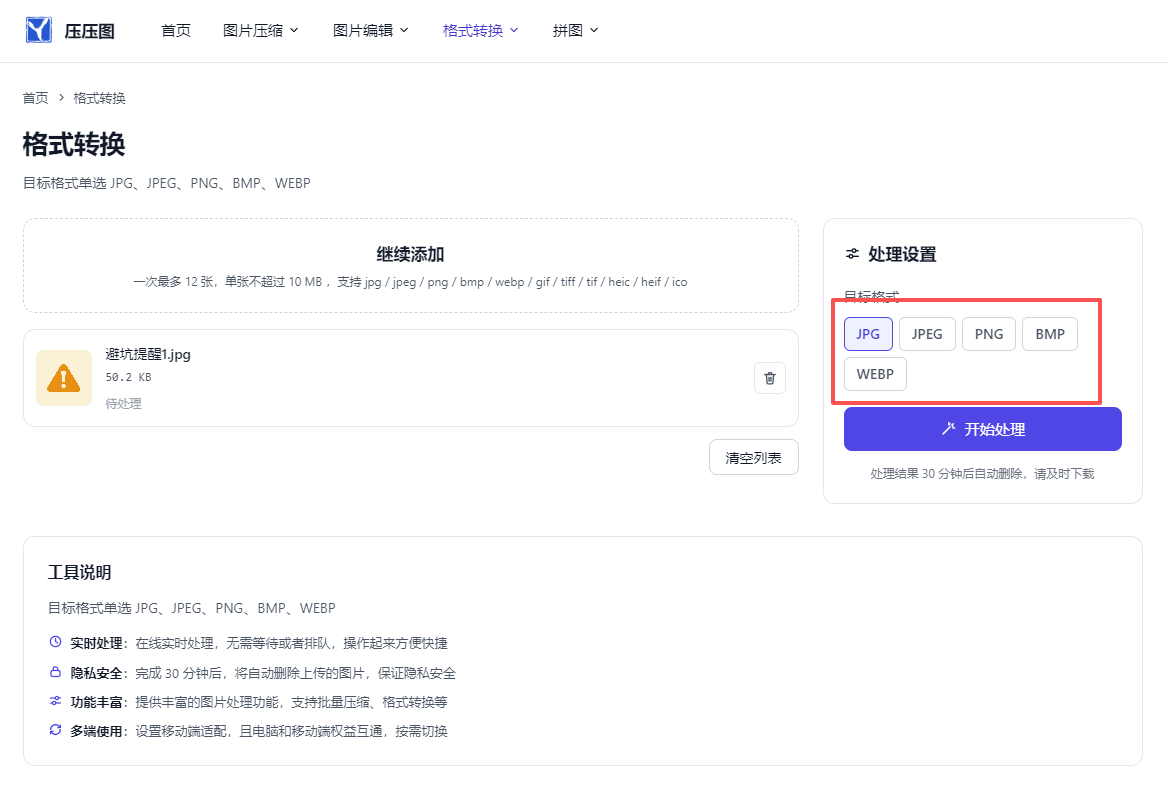This screenshot has width=1169, height=790.
Task: Click the 50.2 KB file size
Action: click(128, 377)
